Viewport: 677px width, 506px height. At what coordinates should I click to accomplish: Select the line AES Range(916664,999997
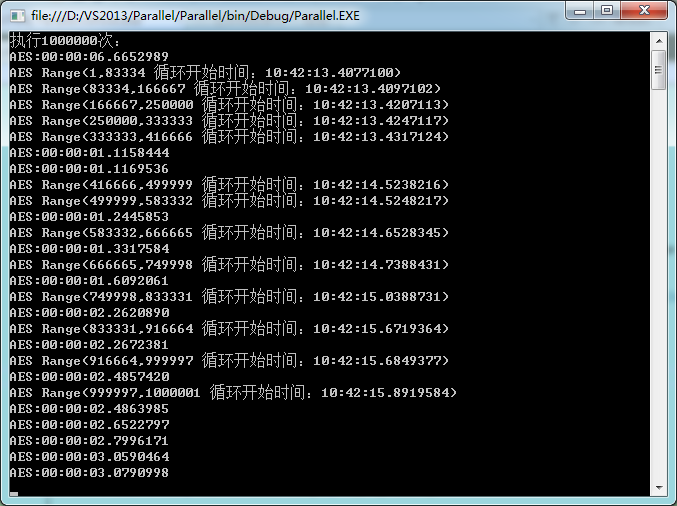pyautogui.click(x=229, y=361)
